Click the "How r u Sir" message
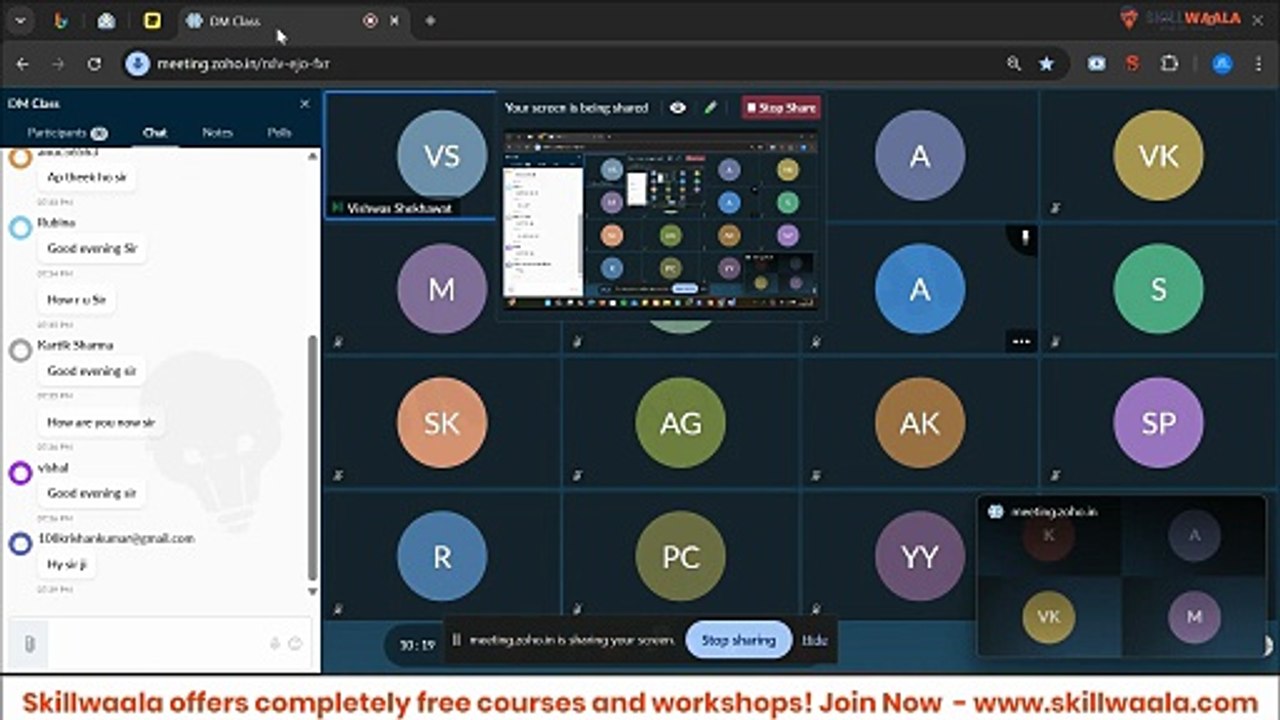The image size is (1280, 720). (x=77, y=299)
